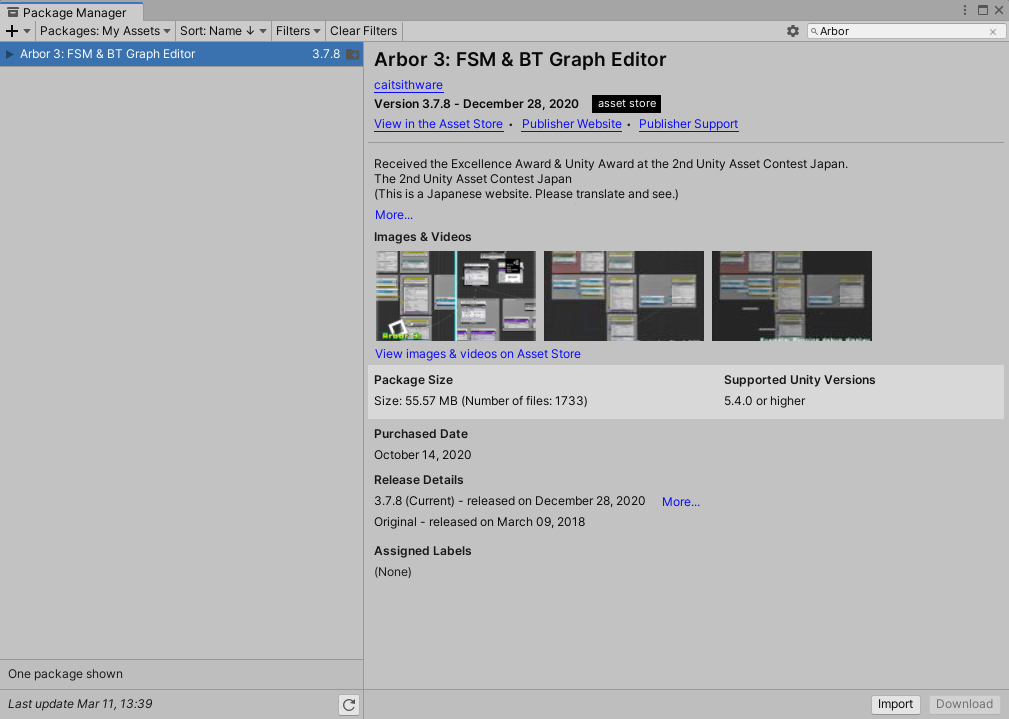Open the Publisher Support link

click(x=689, y=124)
